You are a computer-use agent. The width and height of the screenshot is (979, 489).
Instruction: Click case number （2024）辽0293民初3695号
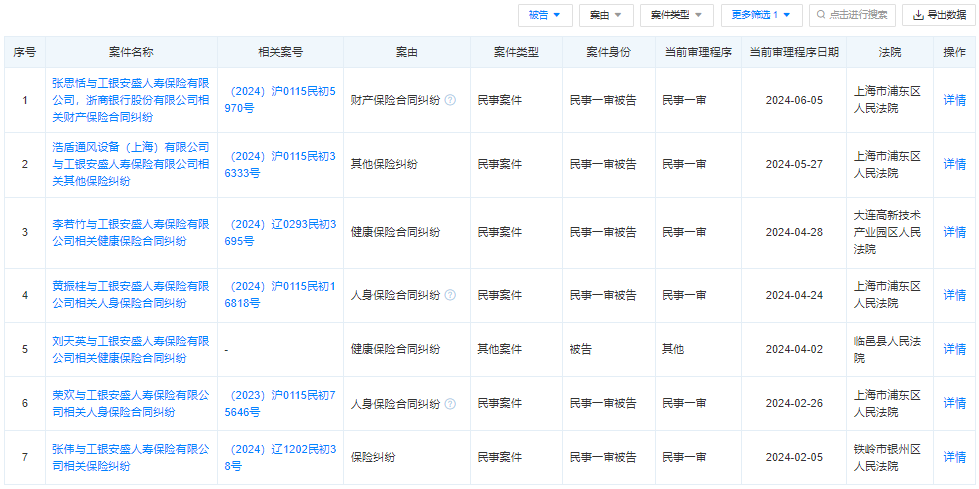[x=280, y=232]
